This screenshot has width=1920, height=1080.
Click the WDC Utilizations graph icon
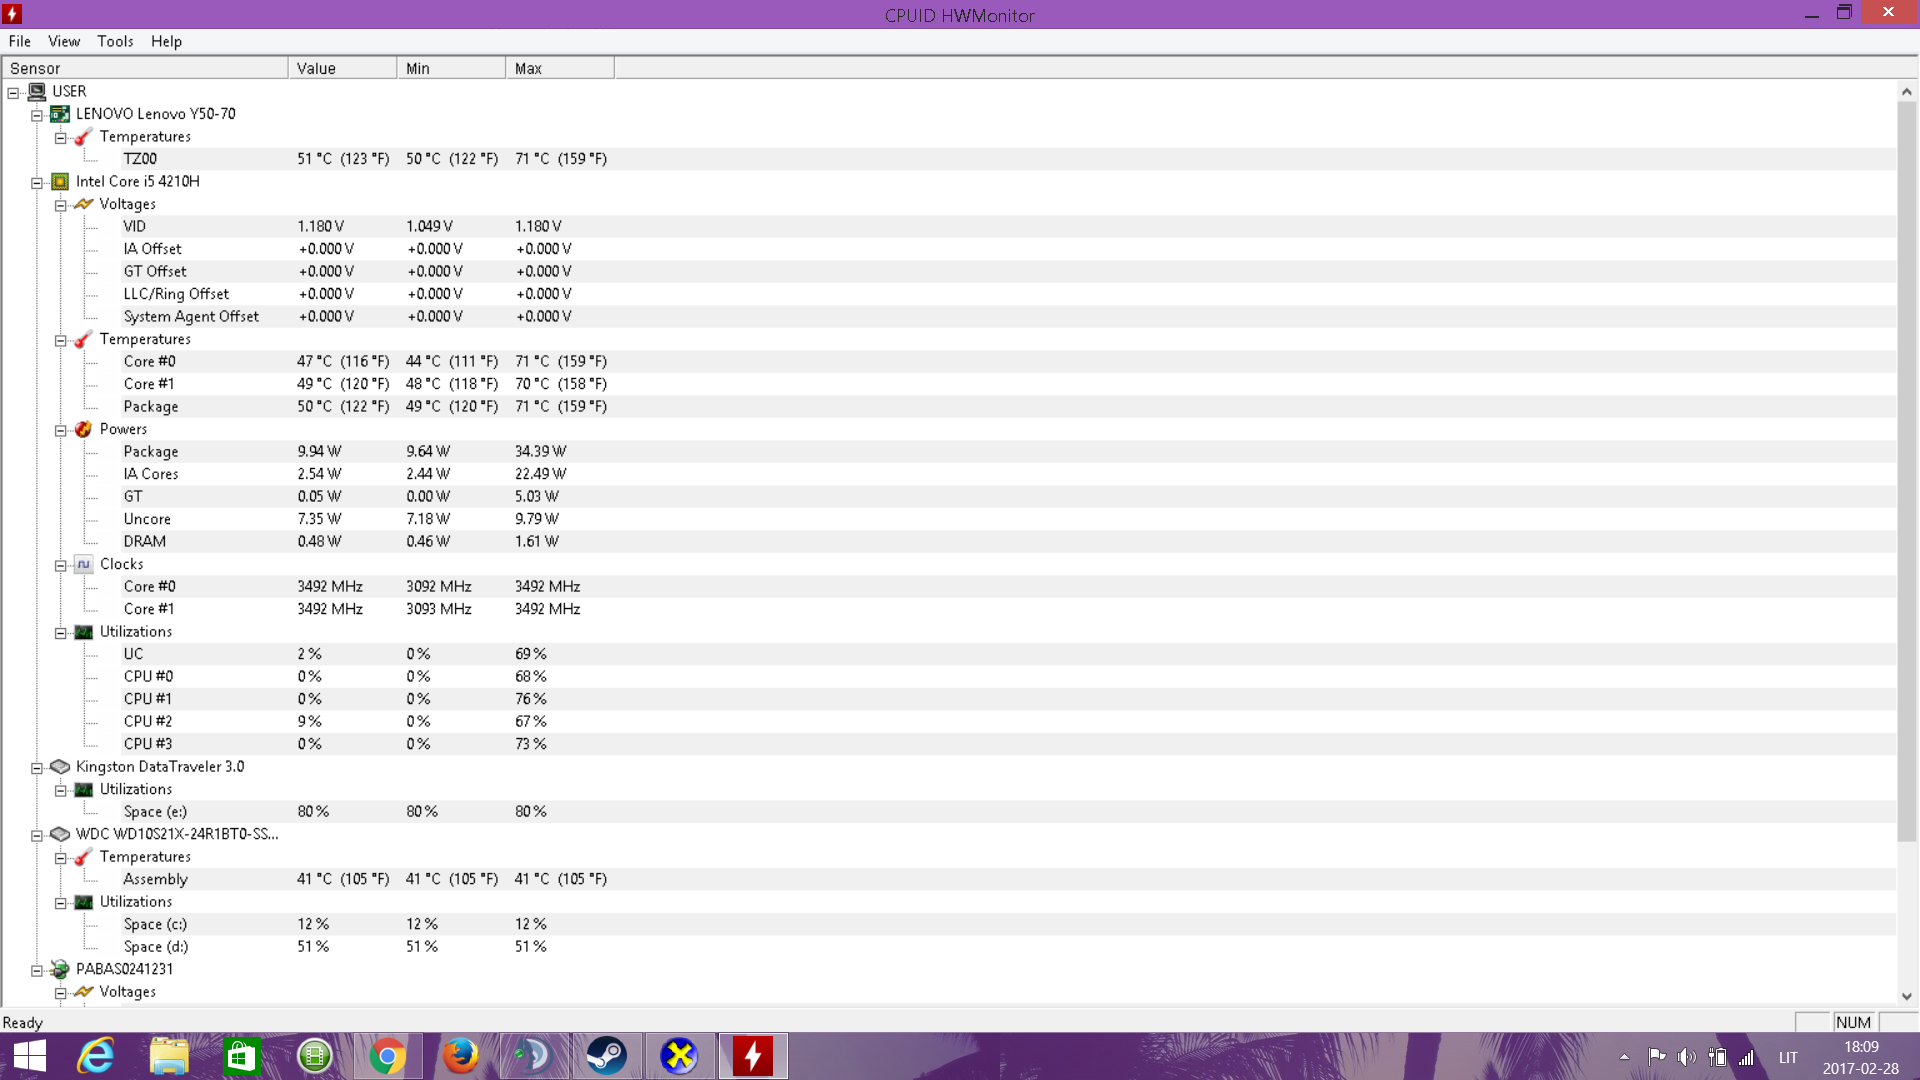click(84, 902)
